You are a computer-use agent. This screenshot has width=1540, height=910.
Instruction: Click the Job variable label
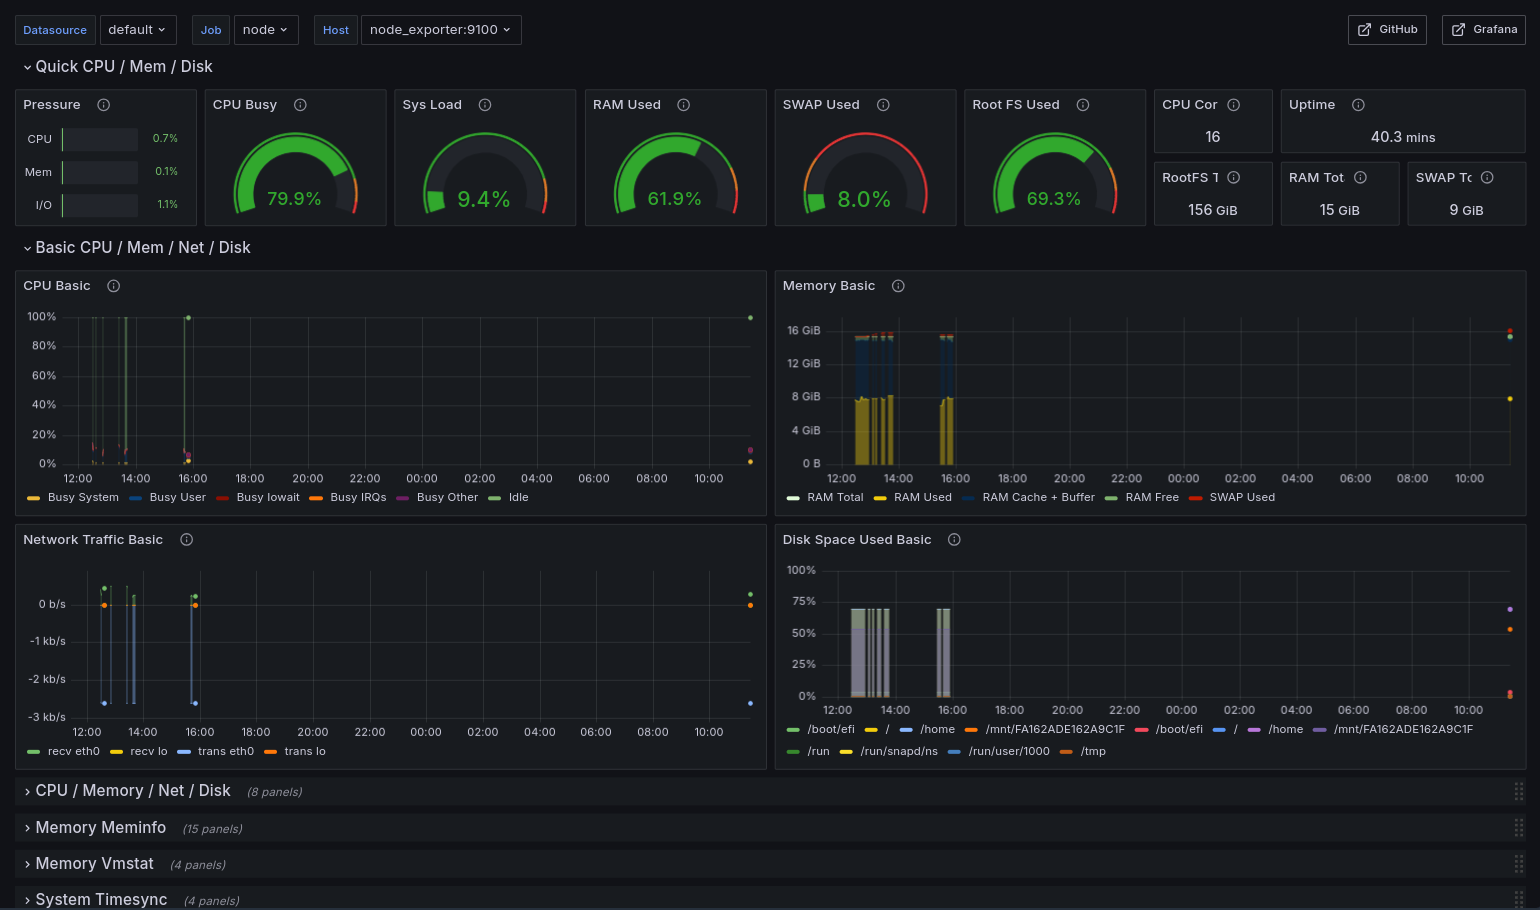tap(211, 30)
